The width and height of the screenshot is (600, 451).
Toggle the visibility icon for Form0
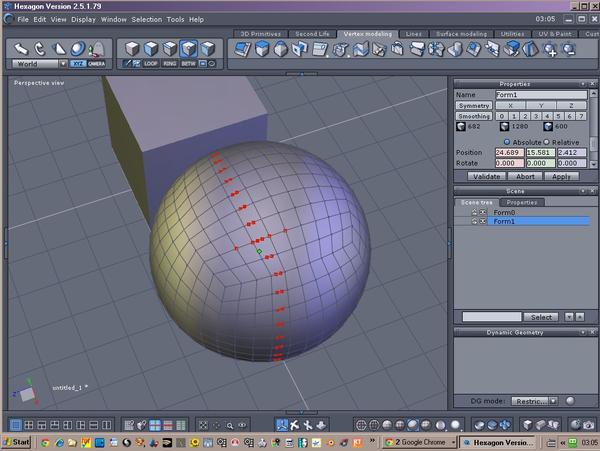[x=474, y=212]
